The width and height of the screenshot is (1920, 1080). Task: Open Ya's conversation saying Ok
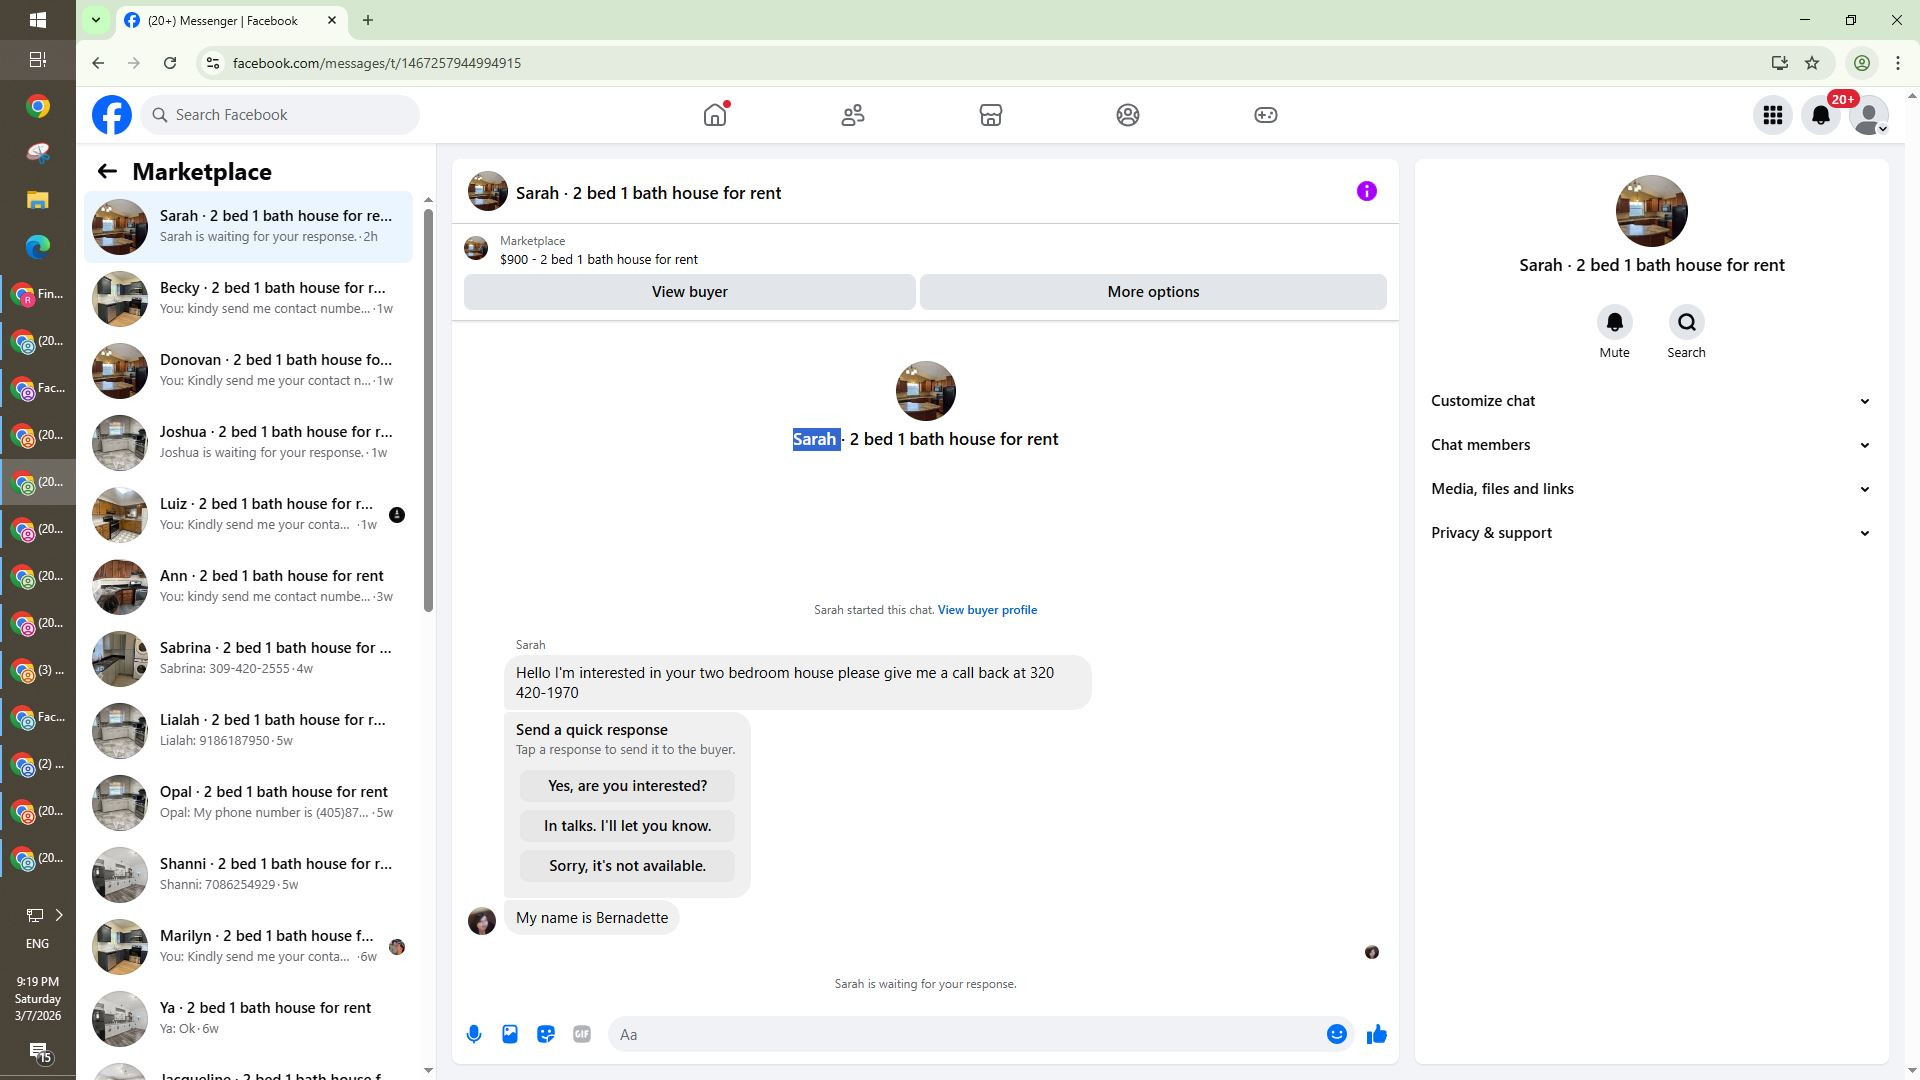coord(248,1019)
